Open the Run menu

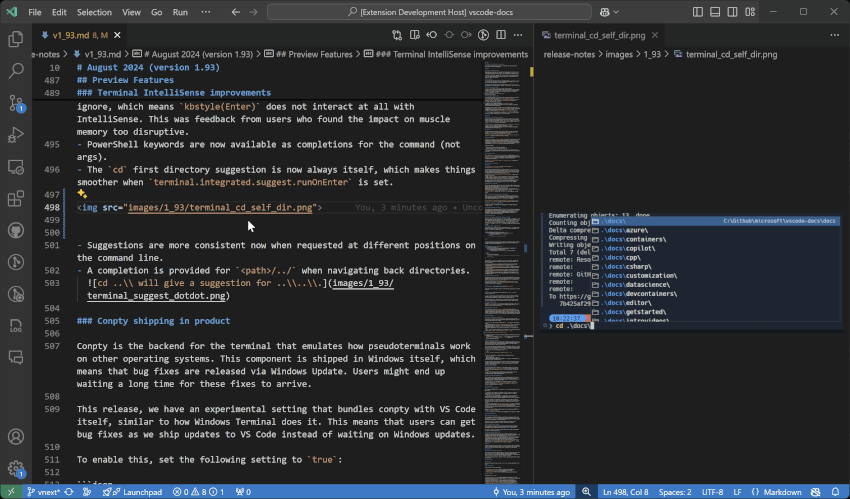180,12
